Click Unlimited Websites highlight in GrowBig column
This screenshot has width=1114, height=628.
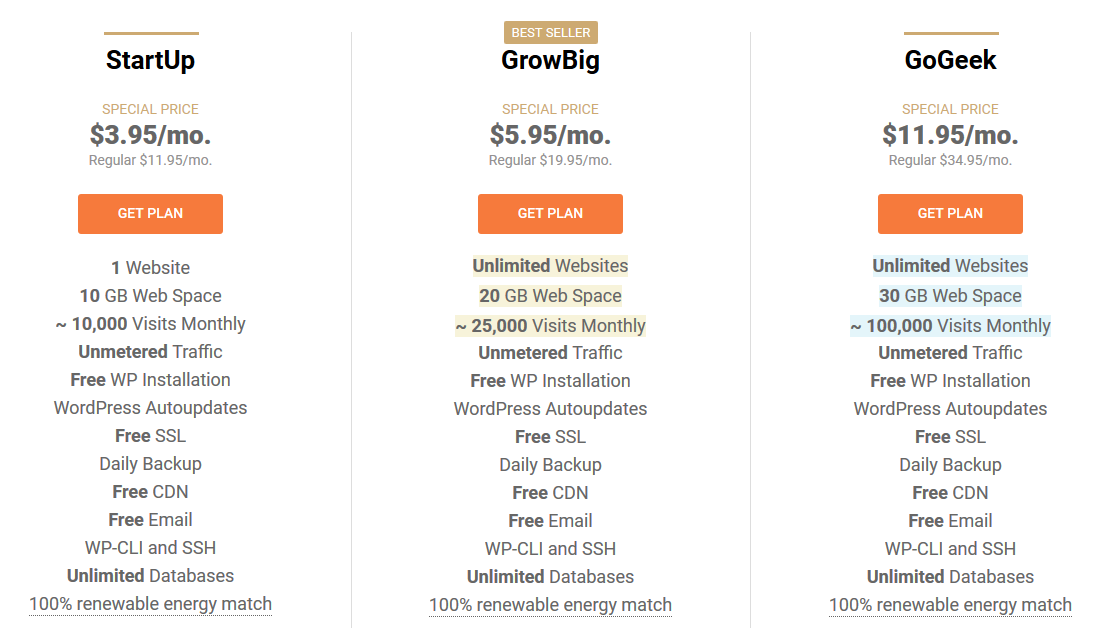tap(550, 265)
